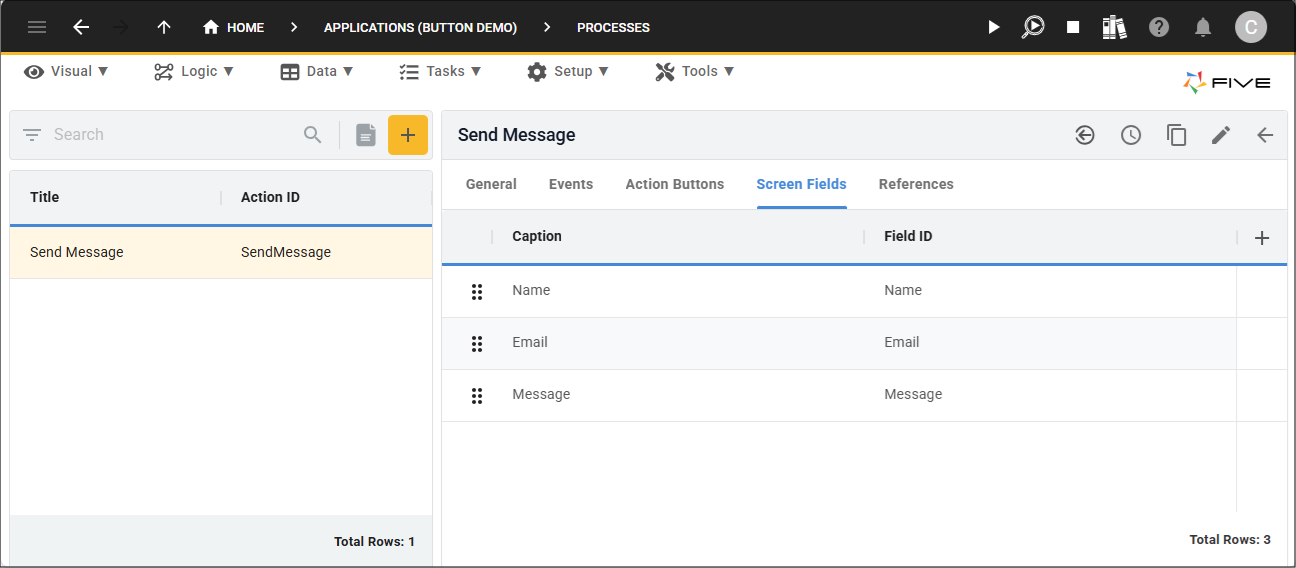Click the circled left arrow icon in Send Message header

point(1085,135)
